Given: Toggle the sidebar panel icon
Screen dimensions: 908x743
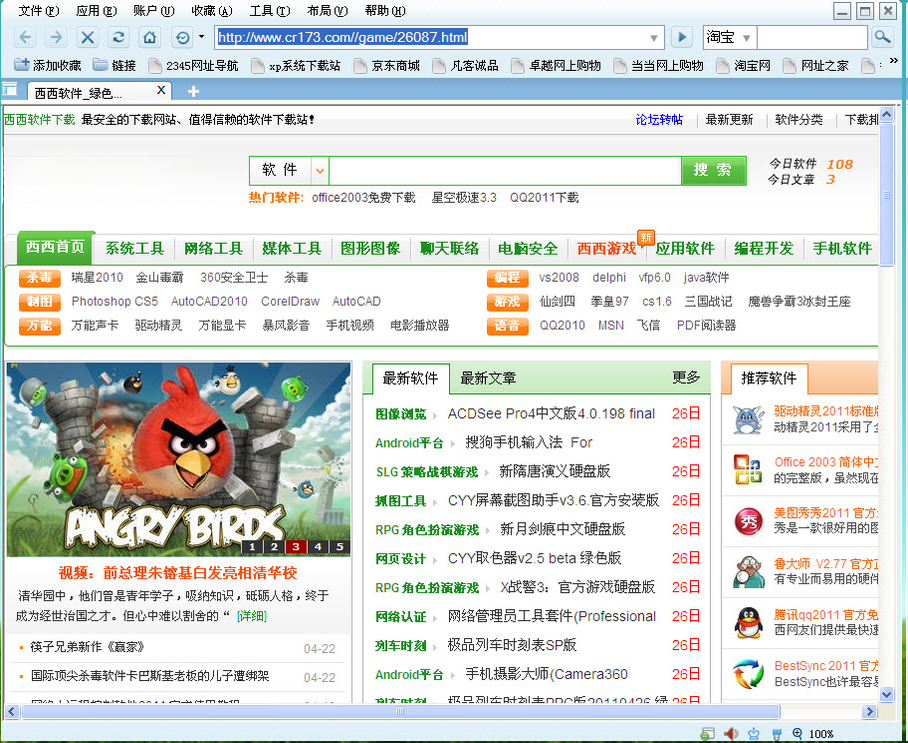Looking at the screenshot, I should 9,90.
